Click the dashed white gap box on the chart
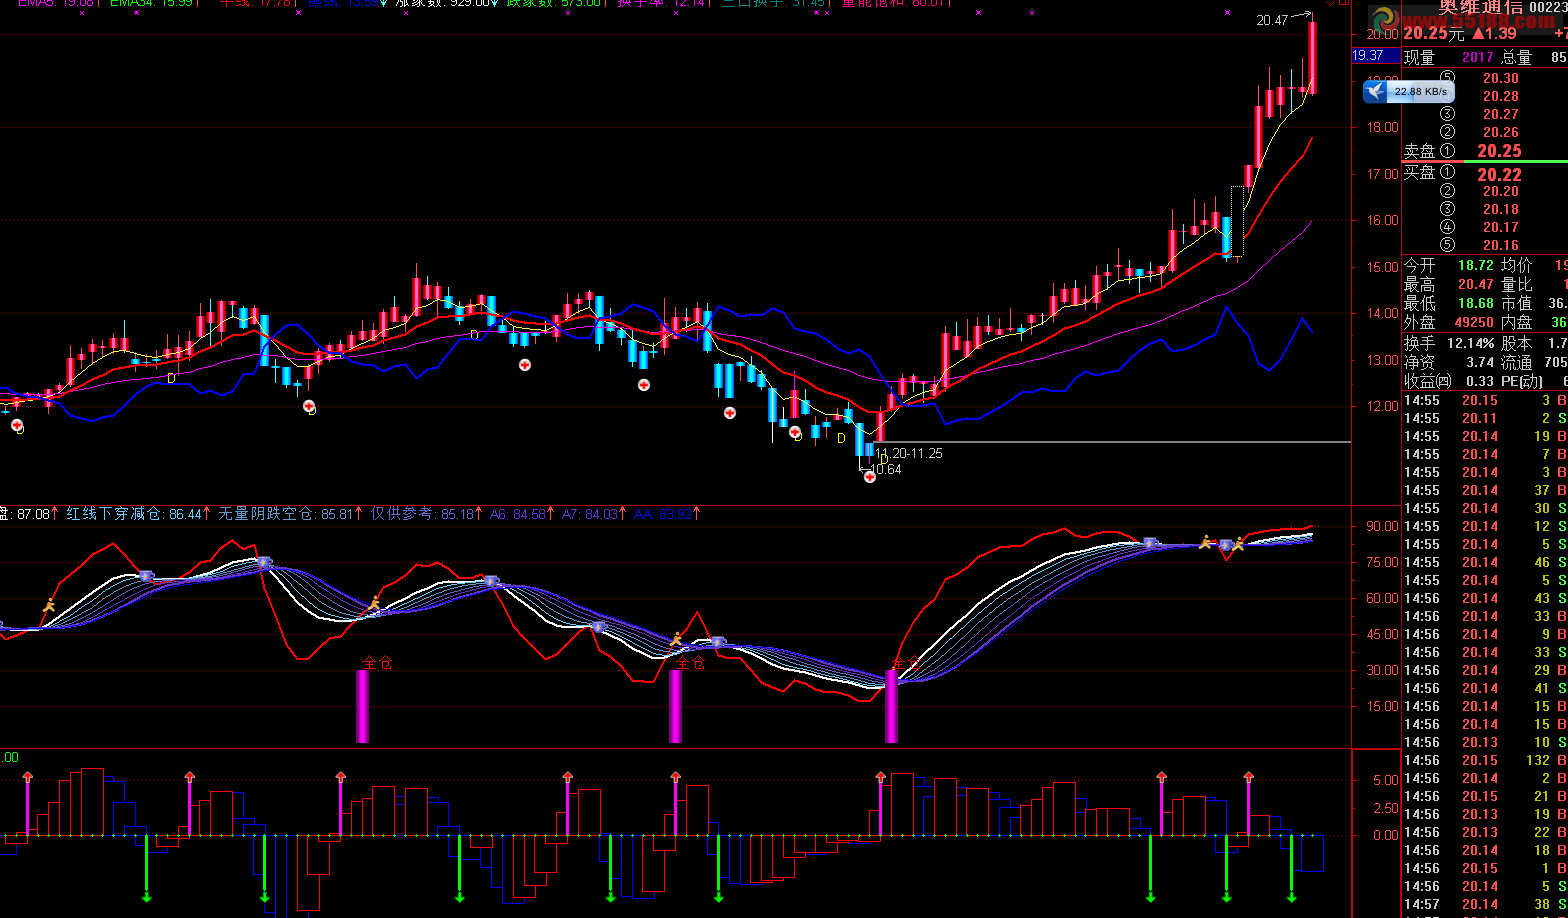The width and height of the screenshot is (1568, 918). click(x=1237, y=220)
